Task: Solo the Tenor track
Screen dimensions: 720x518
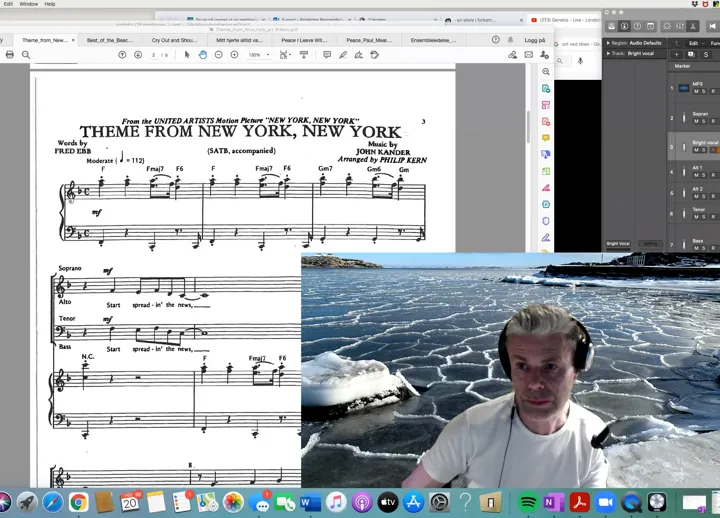Action: coord(704,217)
